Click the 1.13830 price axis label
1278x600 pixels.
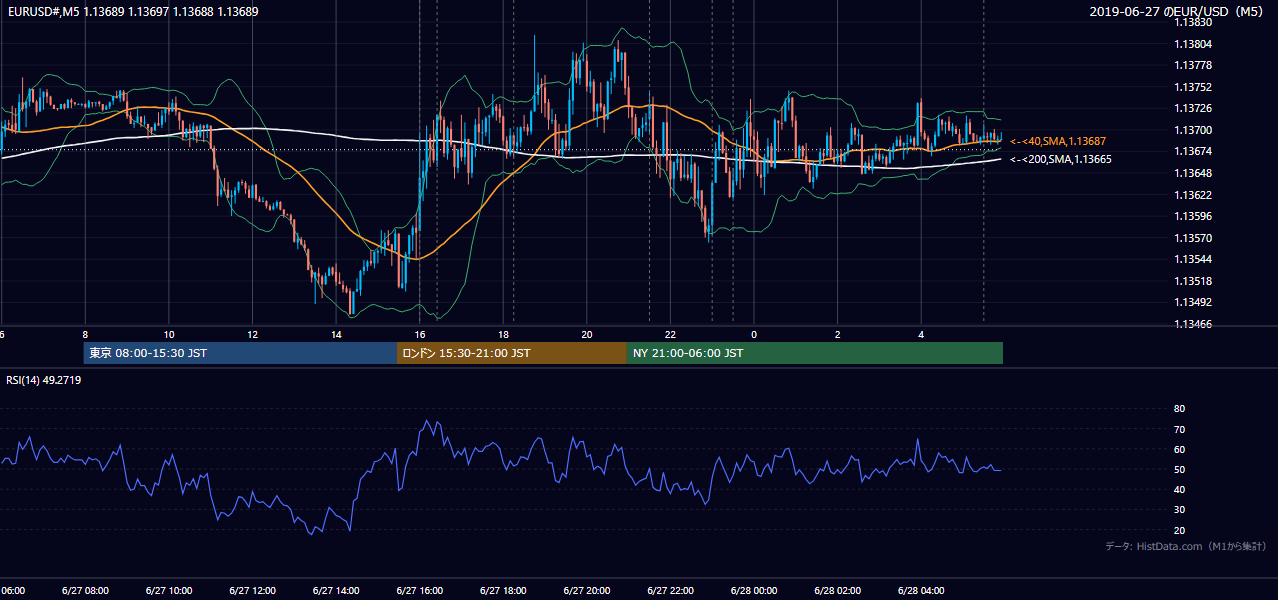(1192, 22)
